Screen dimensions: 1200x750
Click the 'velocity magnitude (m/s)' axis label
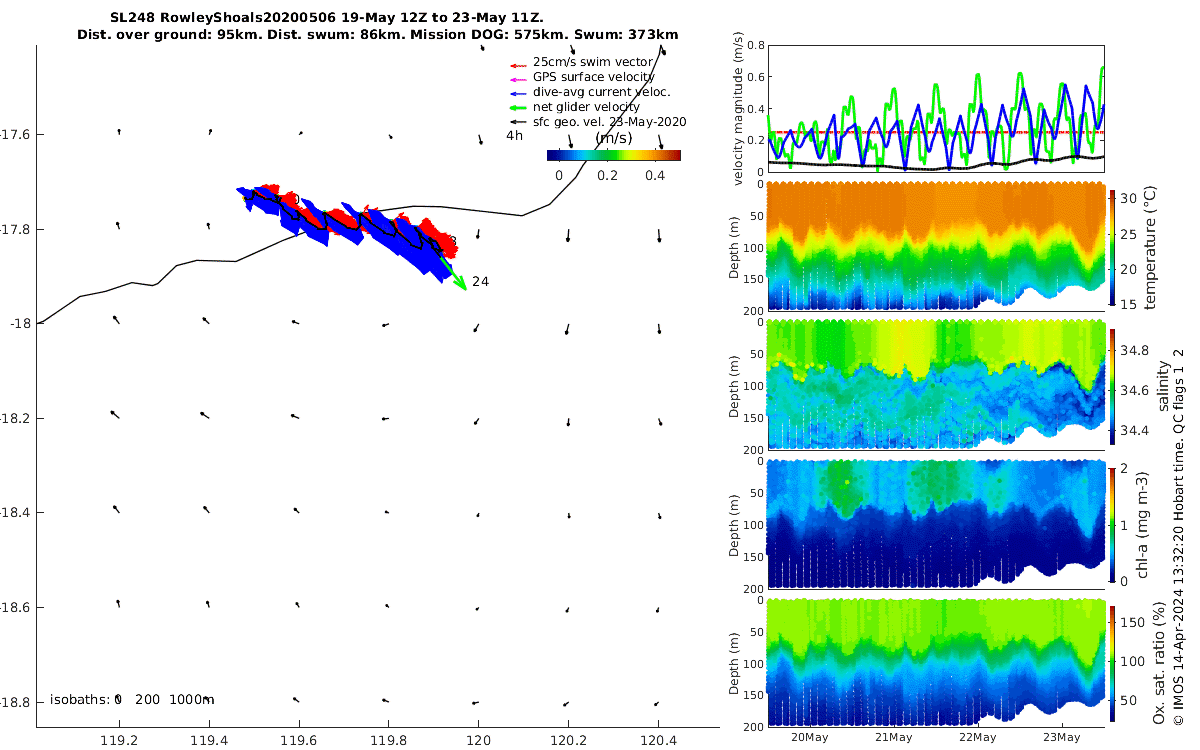[740, 110]
